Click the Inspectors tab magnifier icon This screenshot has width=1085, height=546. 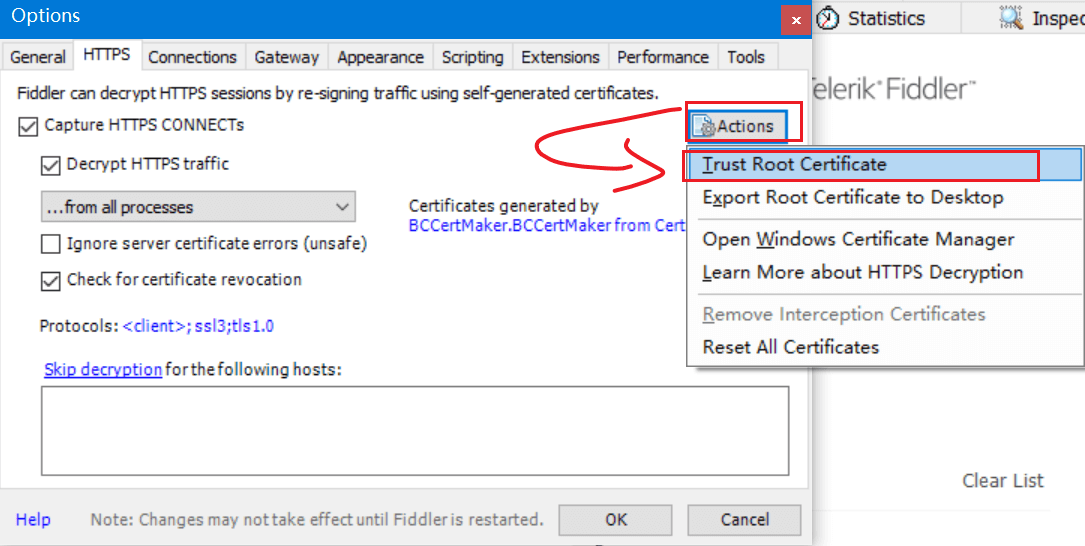[x=1011, y=17]
